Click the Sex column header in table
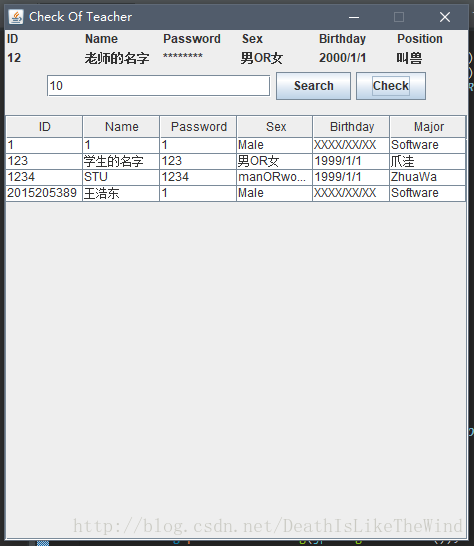The height and width of the screenshot is (546, 474). point(275,127)
